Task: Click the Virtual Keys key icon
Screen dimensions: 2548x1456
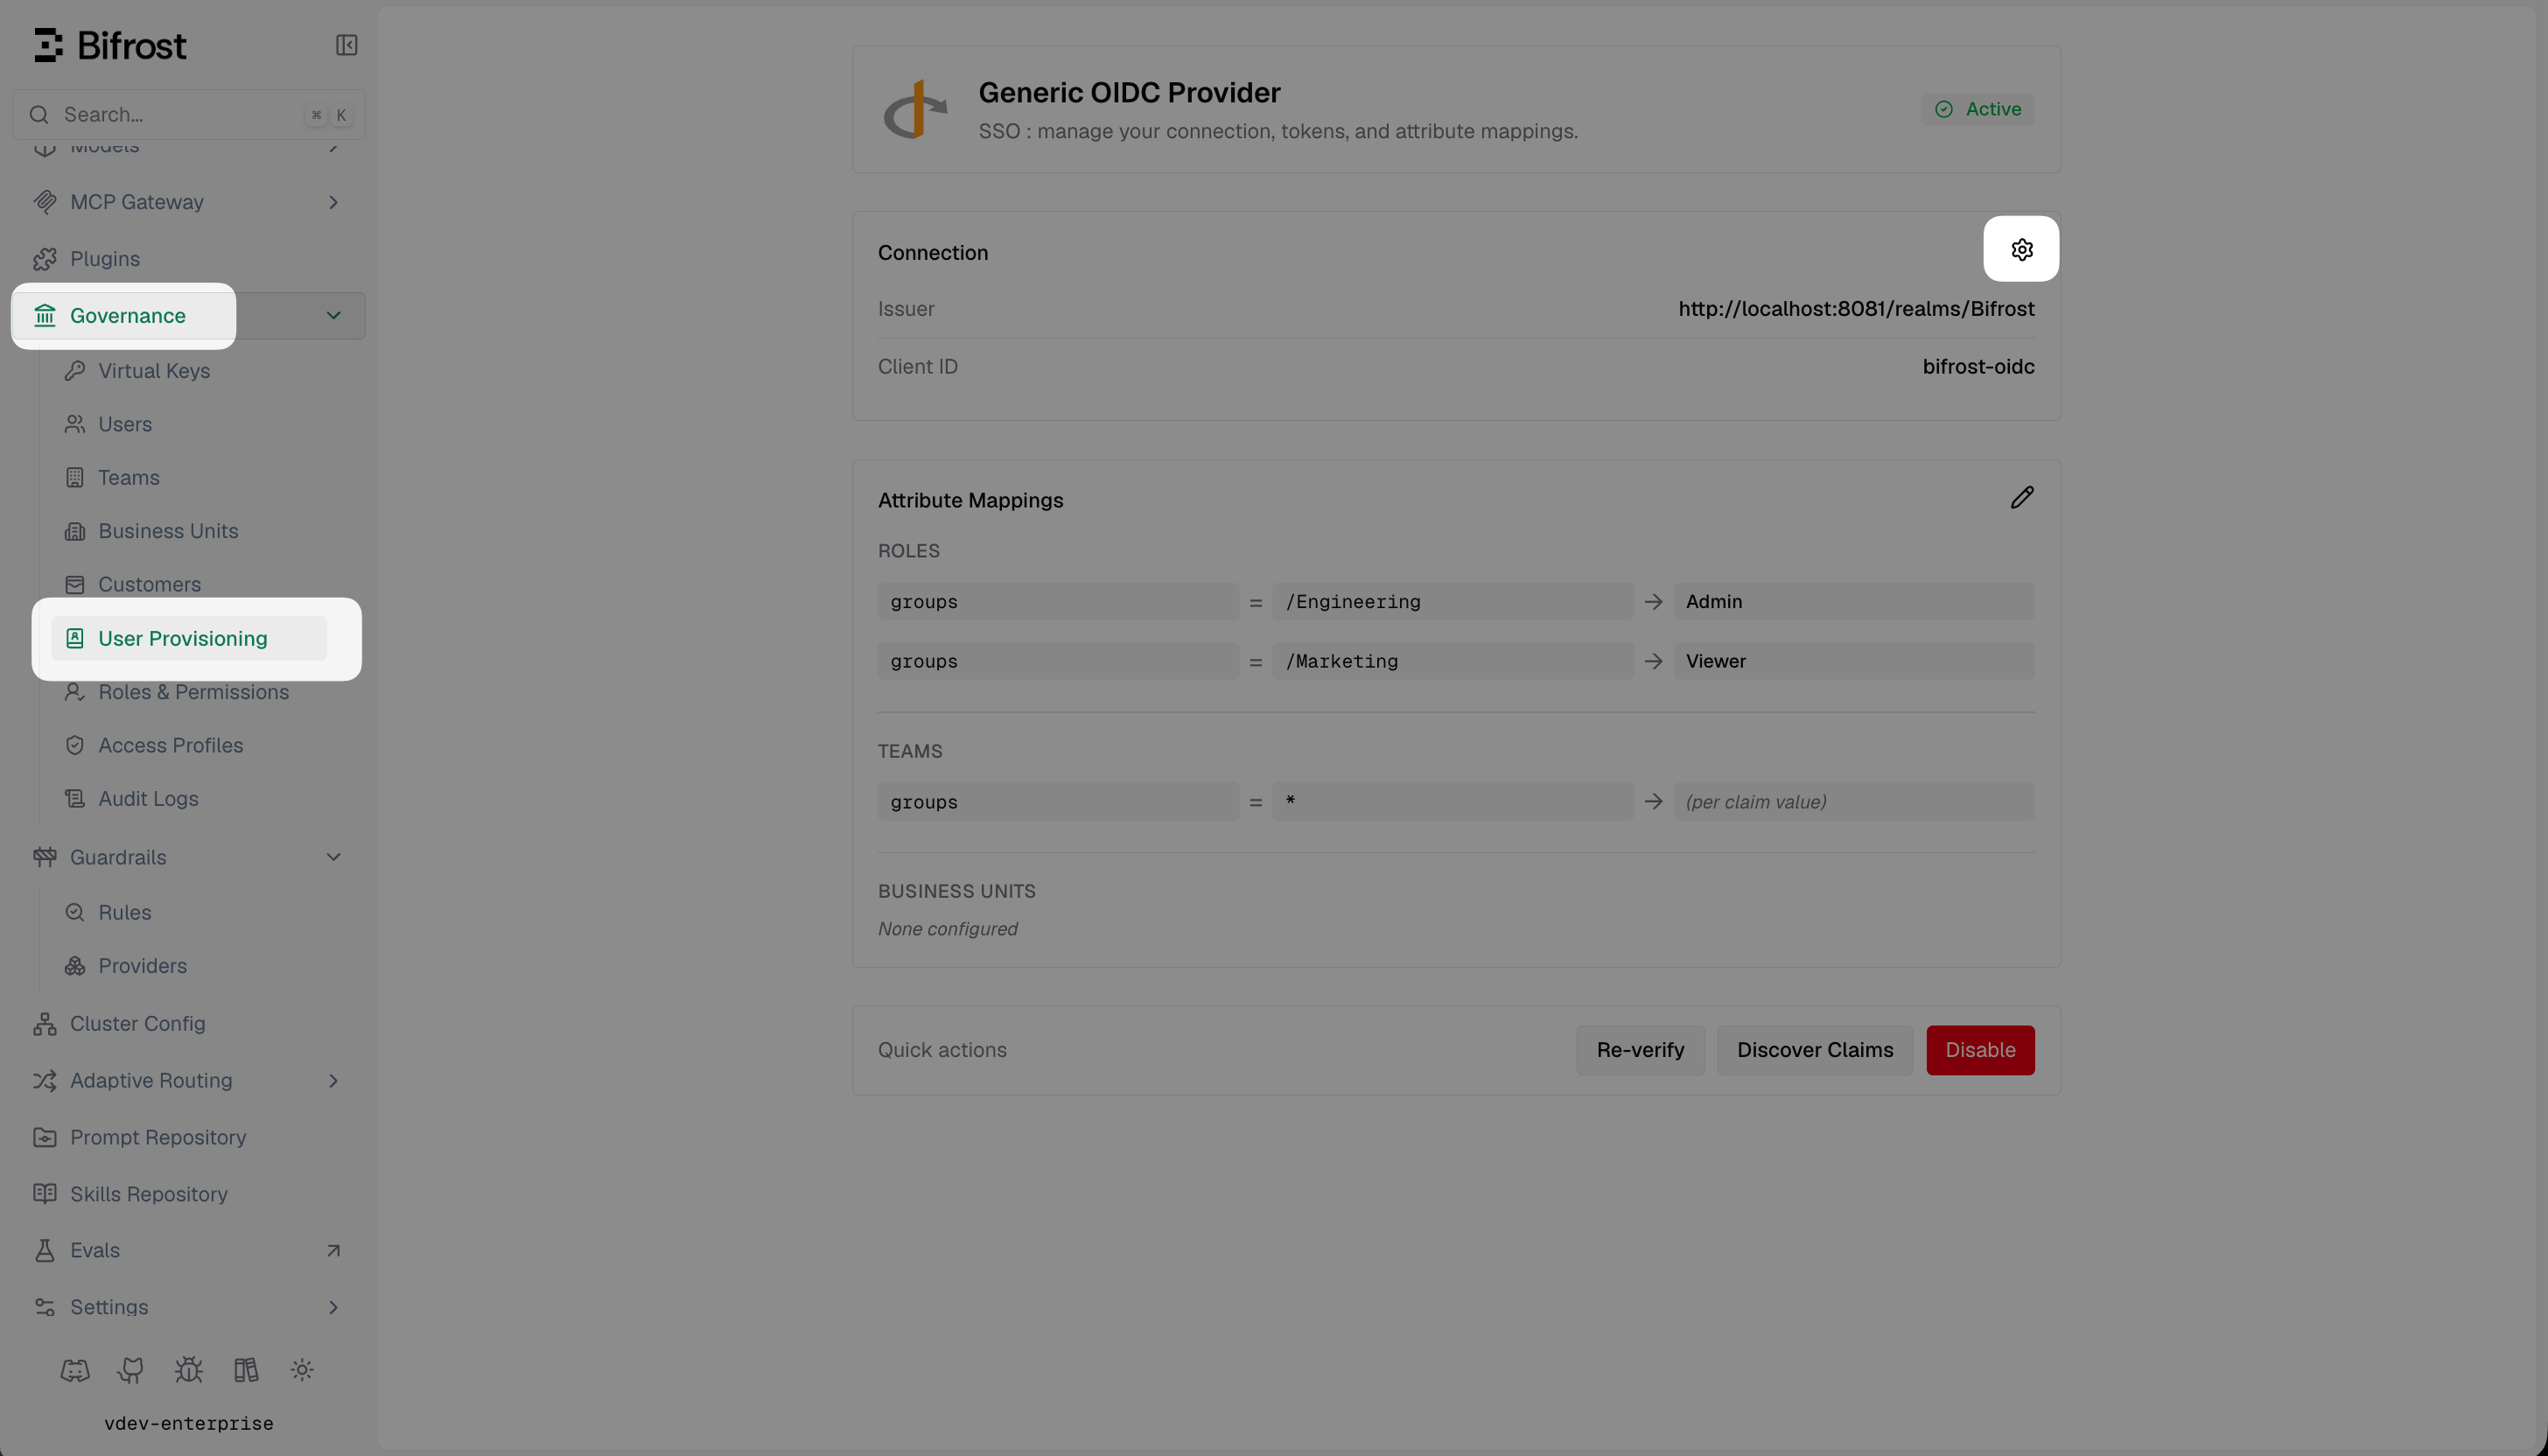Action: [75, 371]
